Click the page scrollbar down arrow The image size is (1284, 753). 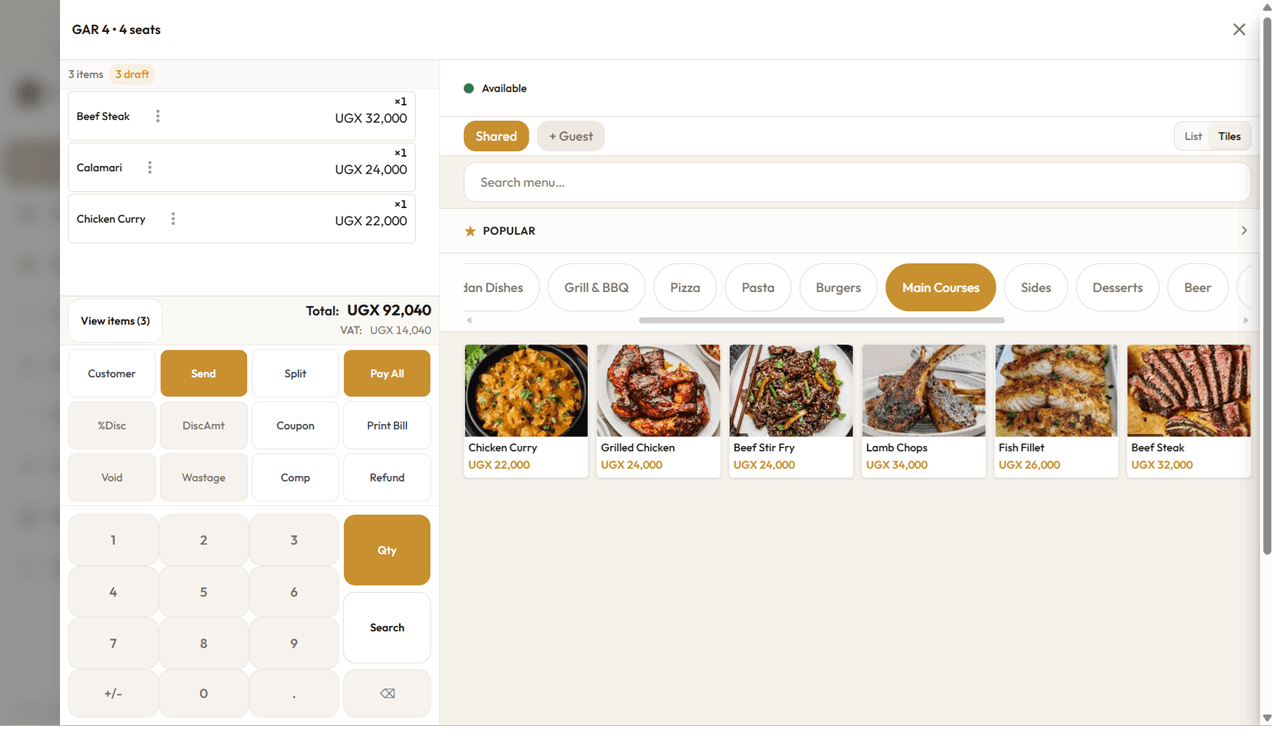[1267, 718]
